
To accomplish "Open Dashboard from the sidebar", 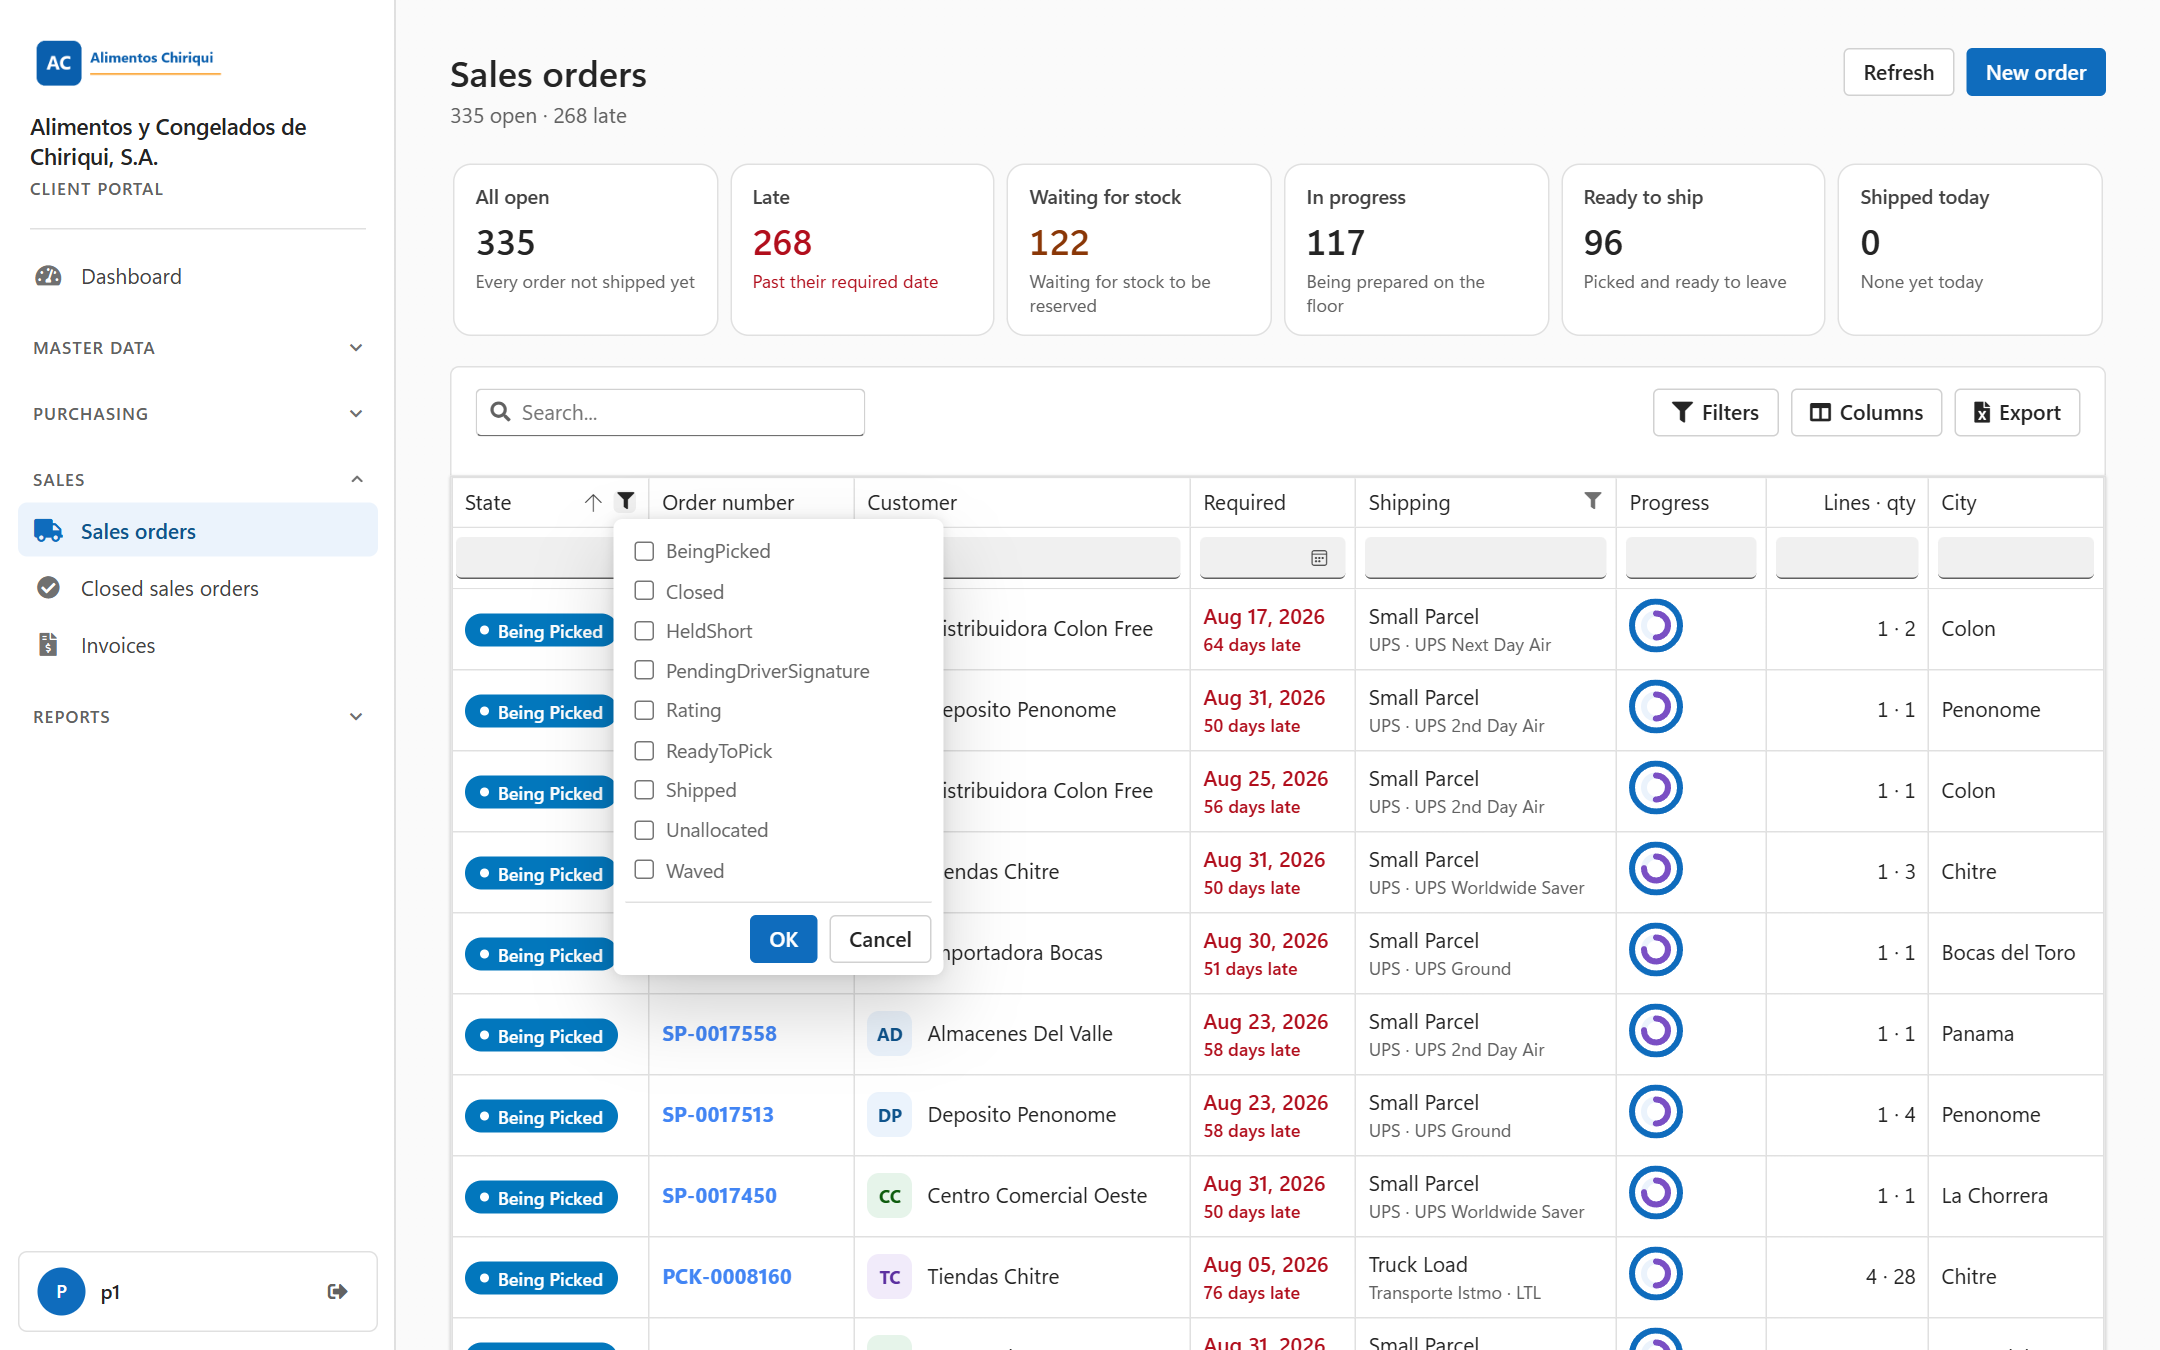I will pyautogui.click(x=198, y=276).
